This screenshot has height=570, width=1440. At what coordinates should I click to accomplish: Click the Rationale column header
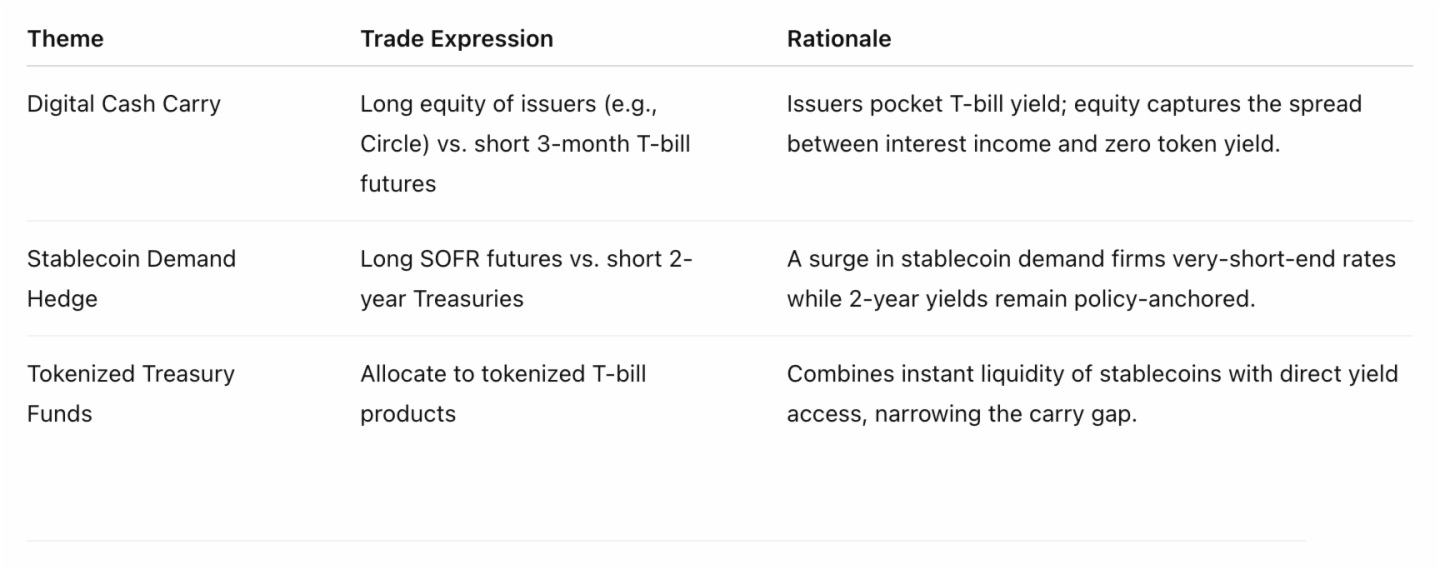click(x=838, y=39)
